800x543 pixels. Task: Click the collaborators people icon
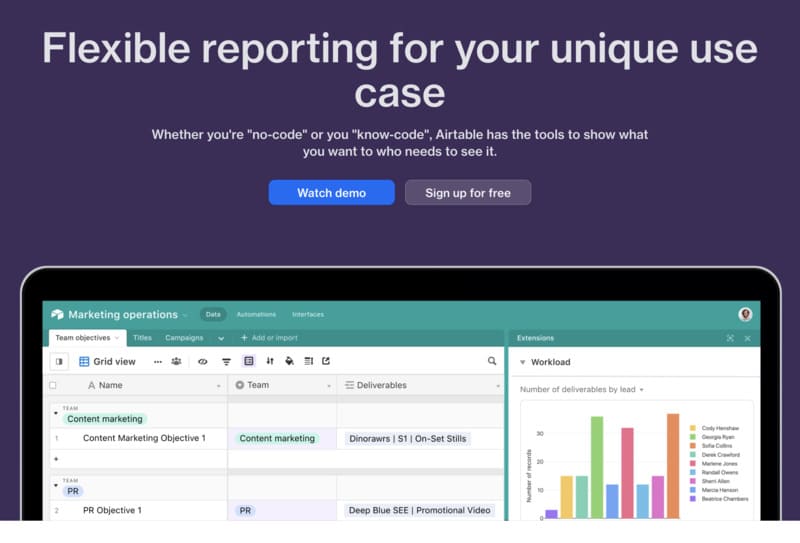(x=177, y=361)
